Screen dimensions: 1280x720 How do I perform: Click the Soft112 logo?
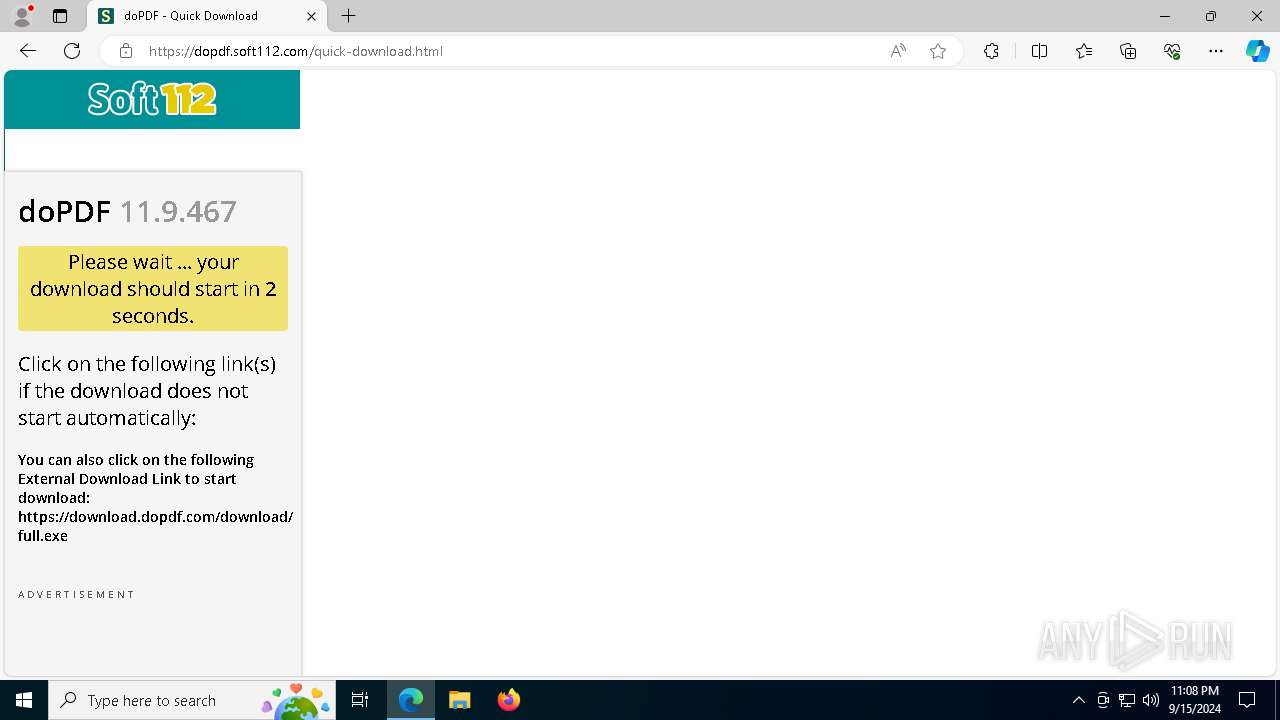pos(152,99)
